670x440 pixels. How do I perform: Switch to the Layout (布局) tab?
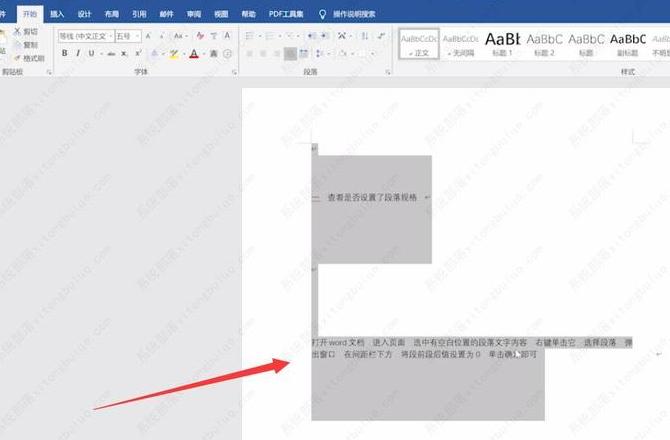112,14
